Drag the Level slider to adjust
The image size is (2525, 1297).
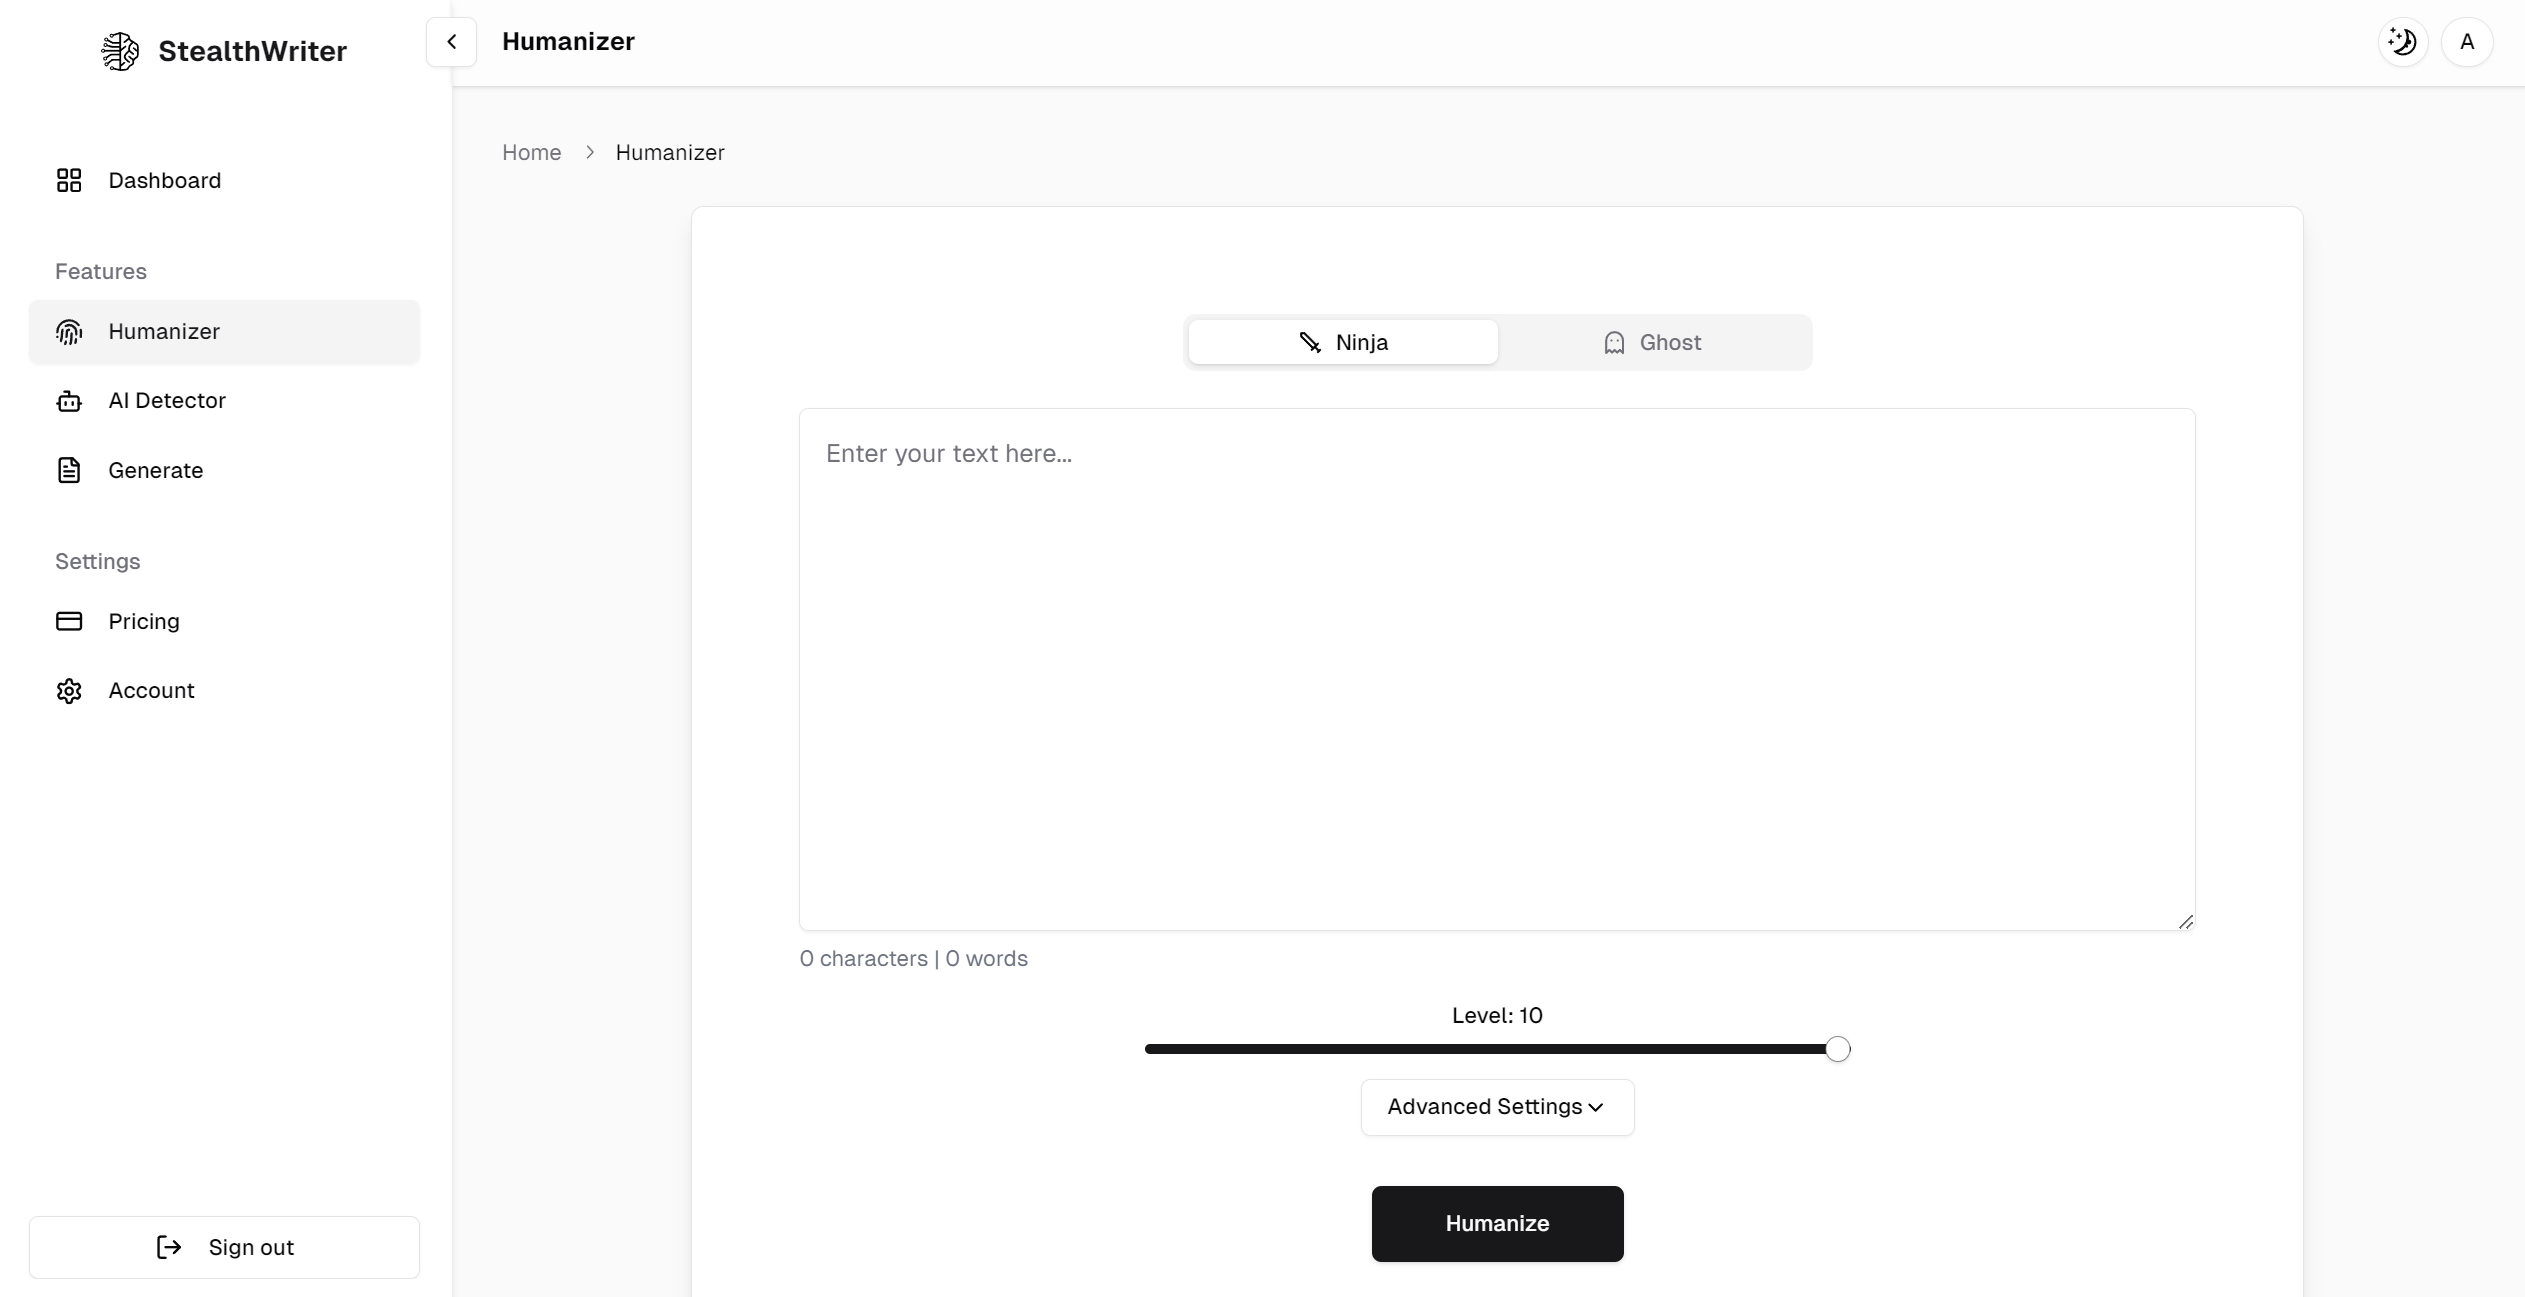point(1839,1049)
